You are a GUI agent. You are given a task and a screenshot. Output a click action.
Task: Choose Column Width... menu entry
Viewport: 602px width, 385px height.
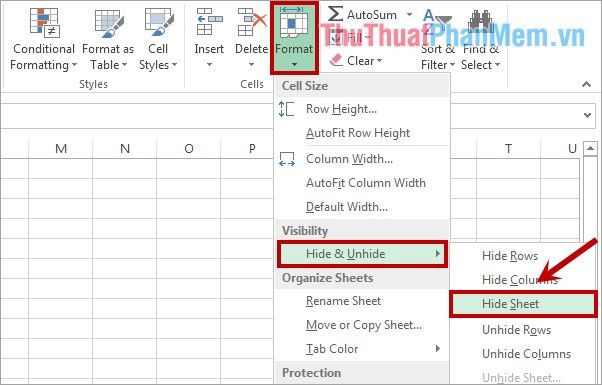362,159
